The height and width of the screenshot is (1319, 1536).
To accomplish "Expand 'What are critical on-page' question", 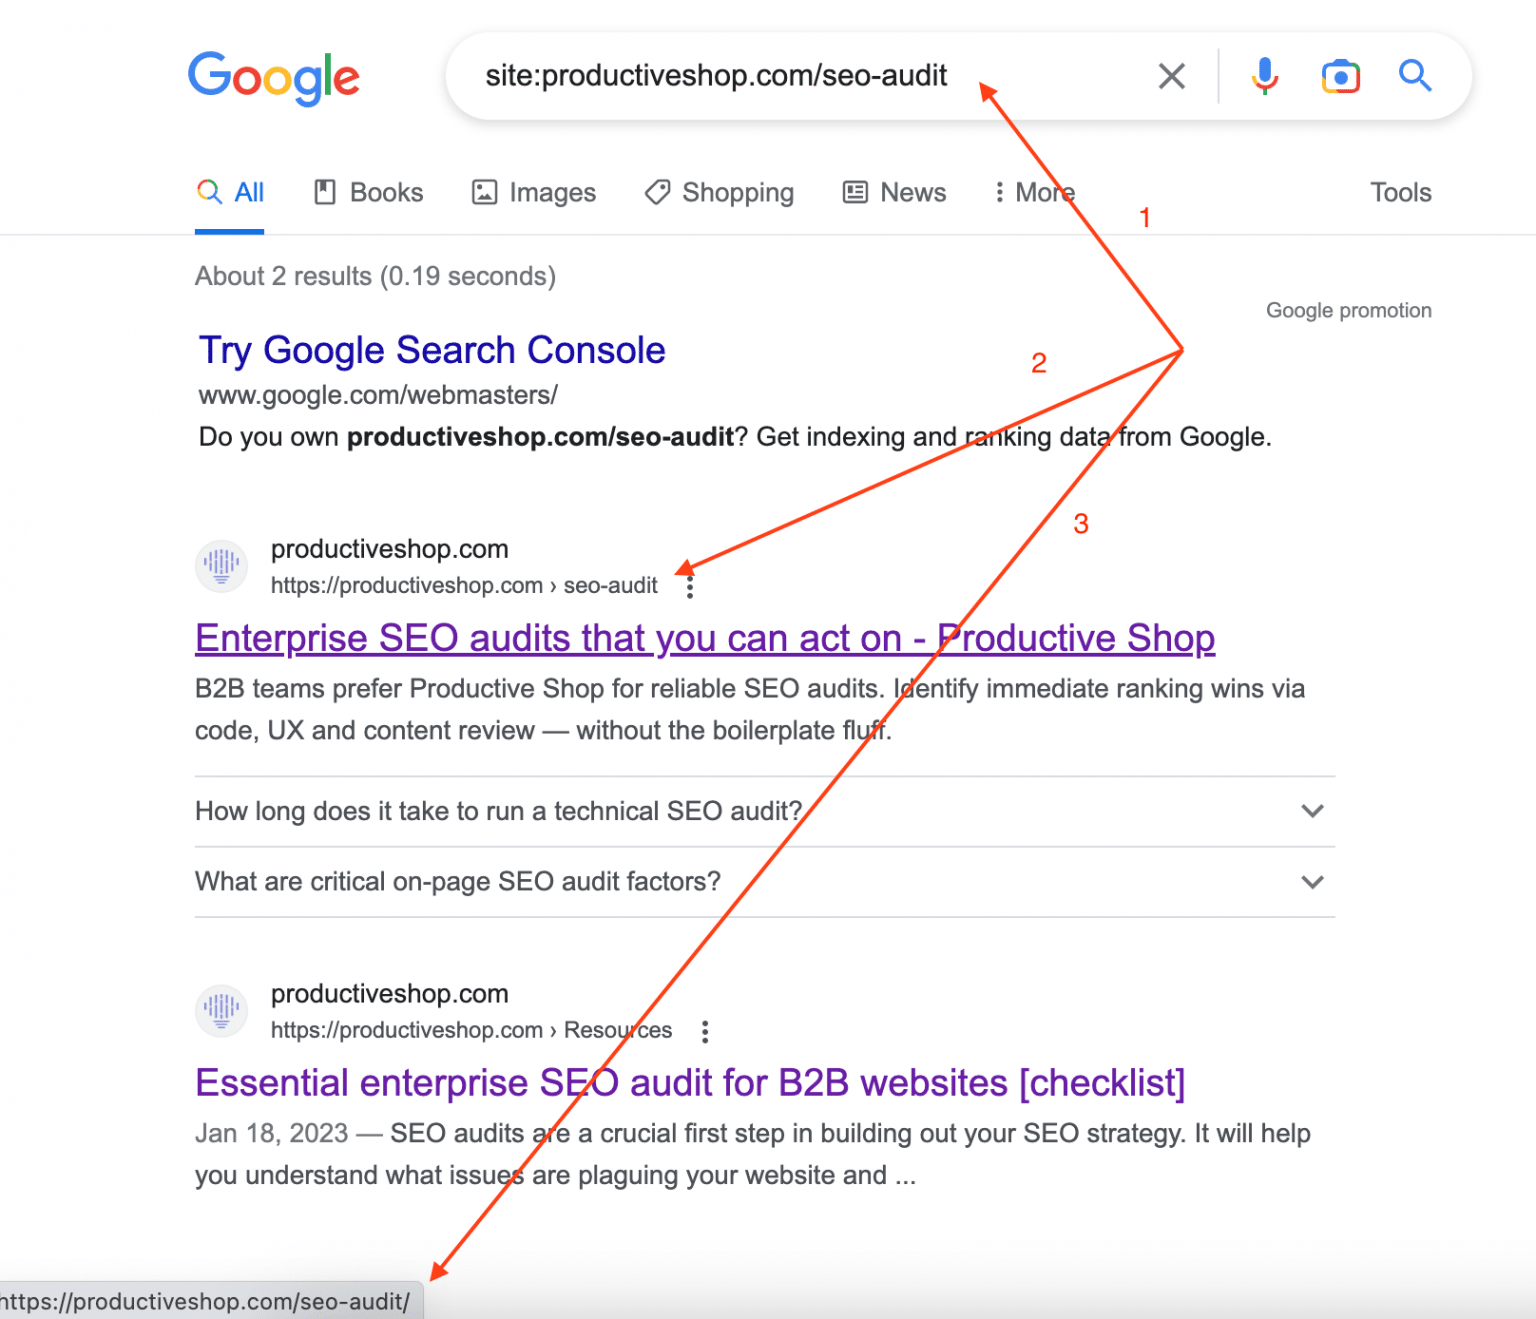I will point(1312,882).
